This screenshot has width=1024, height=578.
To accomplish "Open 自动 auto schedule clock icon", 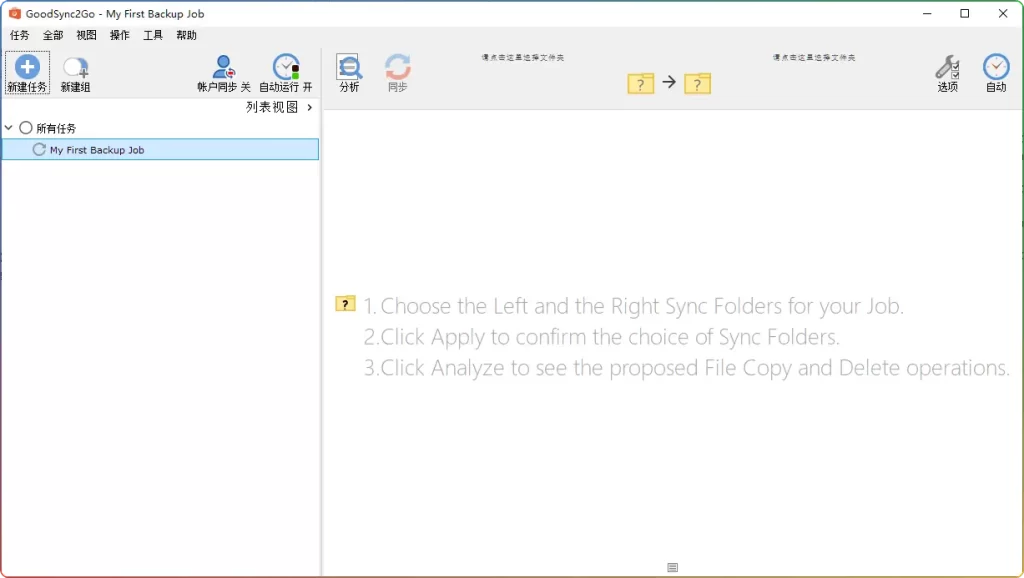I will tap(996, 67).
